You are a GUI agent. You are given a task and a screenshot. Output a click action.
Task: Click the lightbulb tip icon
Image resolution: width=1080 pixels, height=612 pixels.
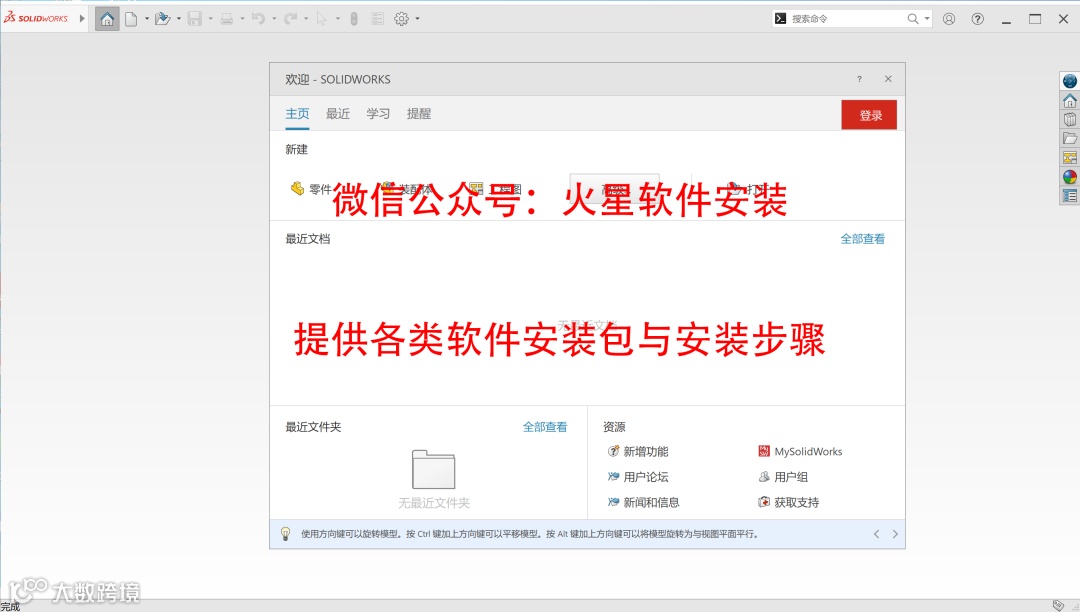point(285,534)
